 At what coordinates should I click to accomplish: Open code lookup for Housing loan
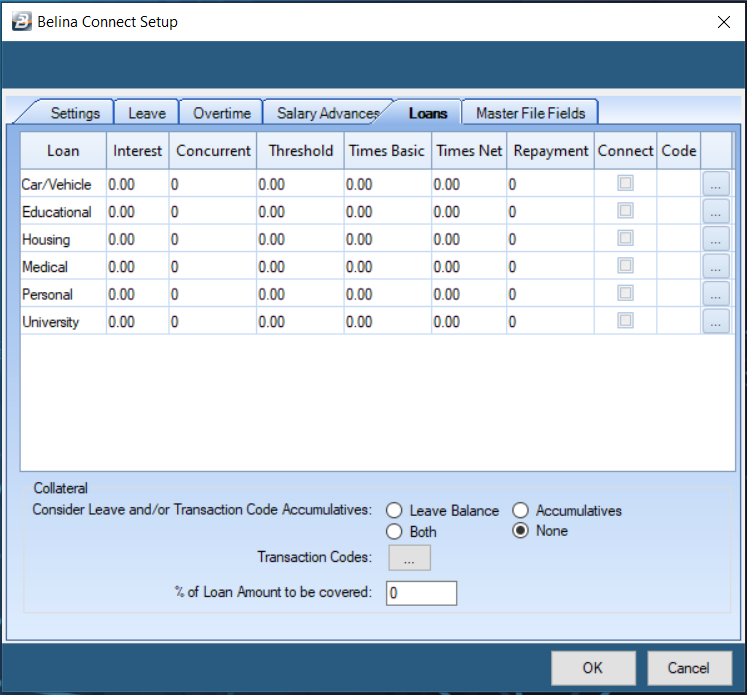coord(716,239)
